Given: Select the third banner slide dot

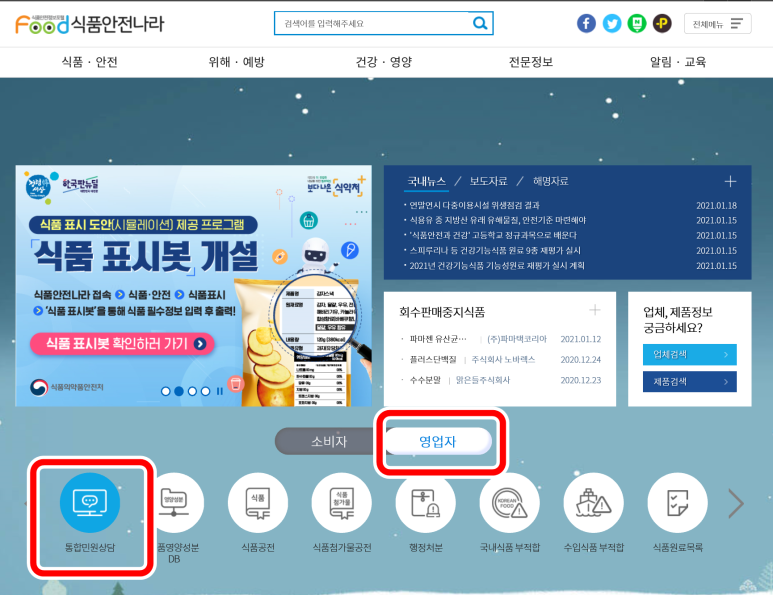Looking at the screenshot, I should coord(192,391).
